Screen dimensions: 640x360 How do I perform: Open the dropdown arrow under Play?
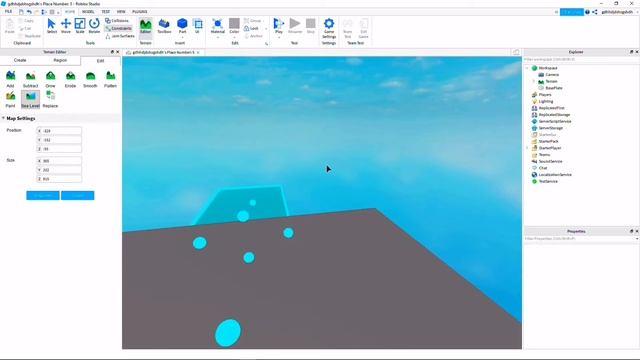pos(279,37)
